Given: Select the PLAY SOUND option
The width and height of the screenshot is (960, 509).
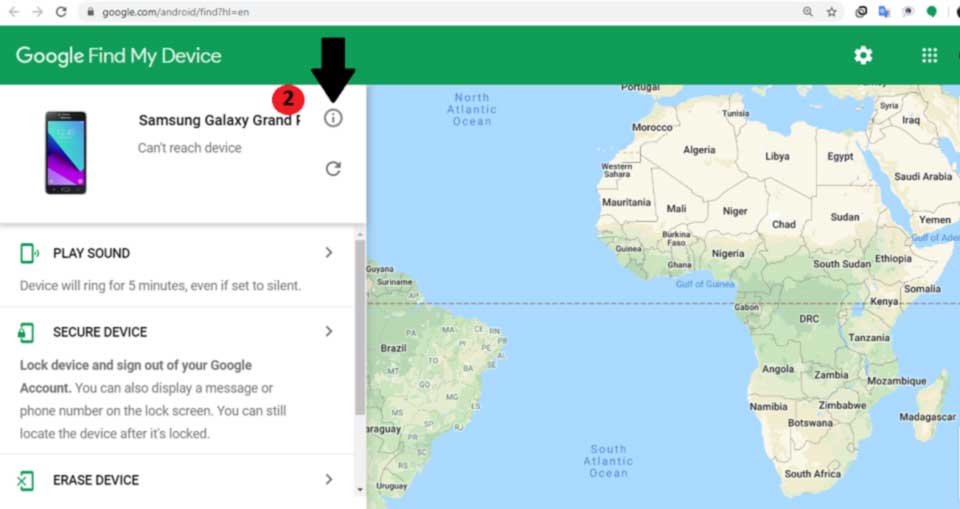Looking at the screenshot, I should point(178,268).
